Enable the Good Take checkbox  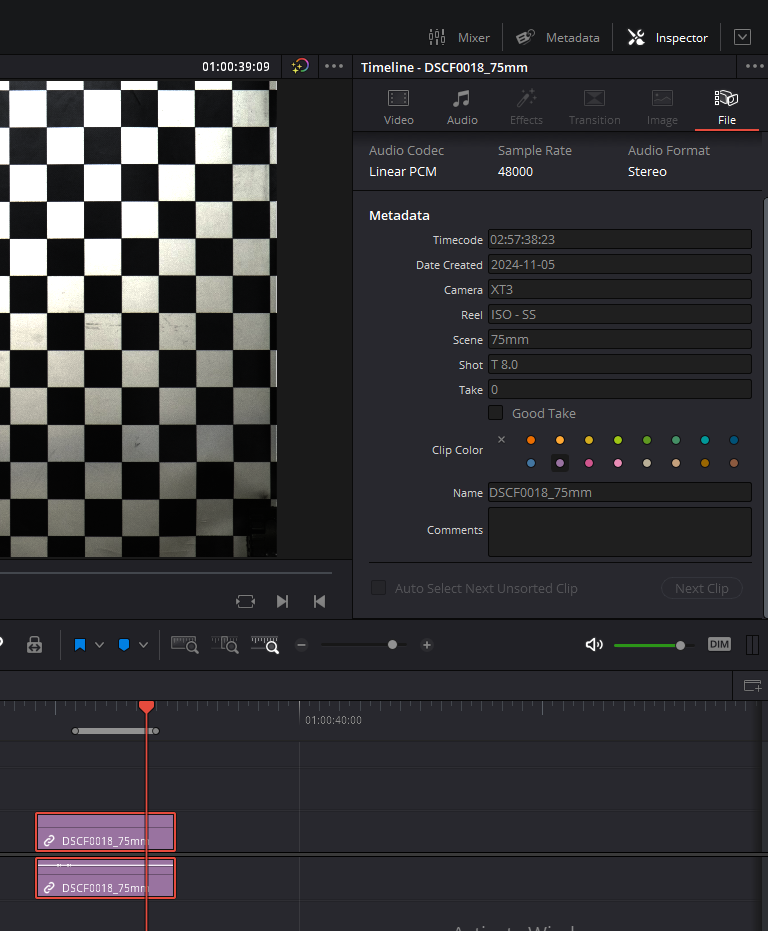(495, 413)
